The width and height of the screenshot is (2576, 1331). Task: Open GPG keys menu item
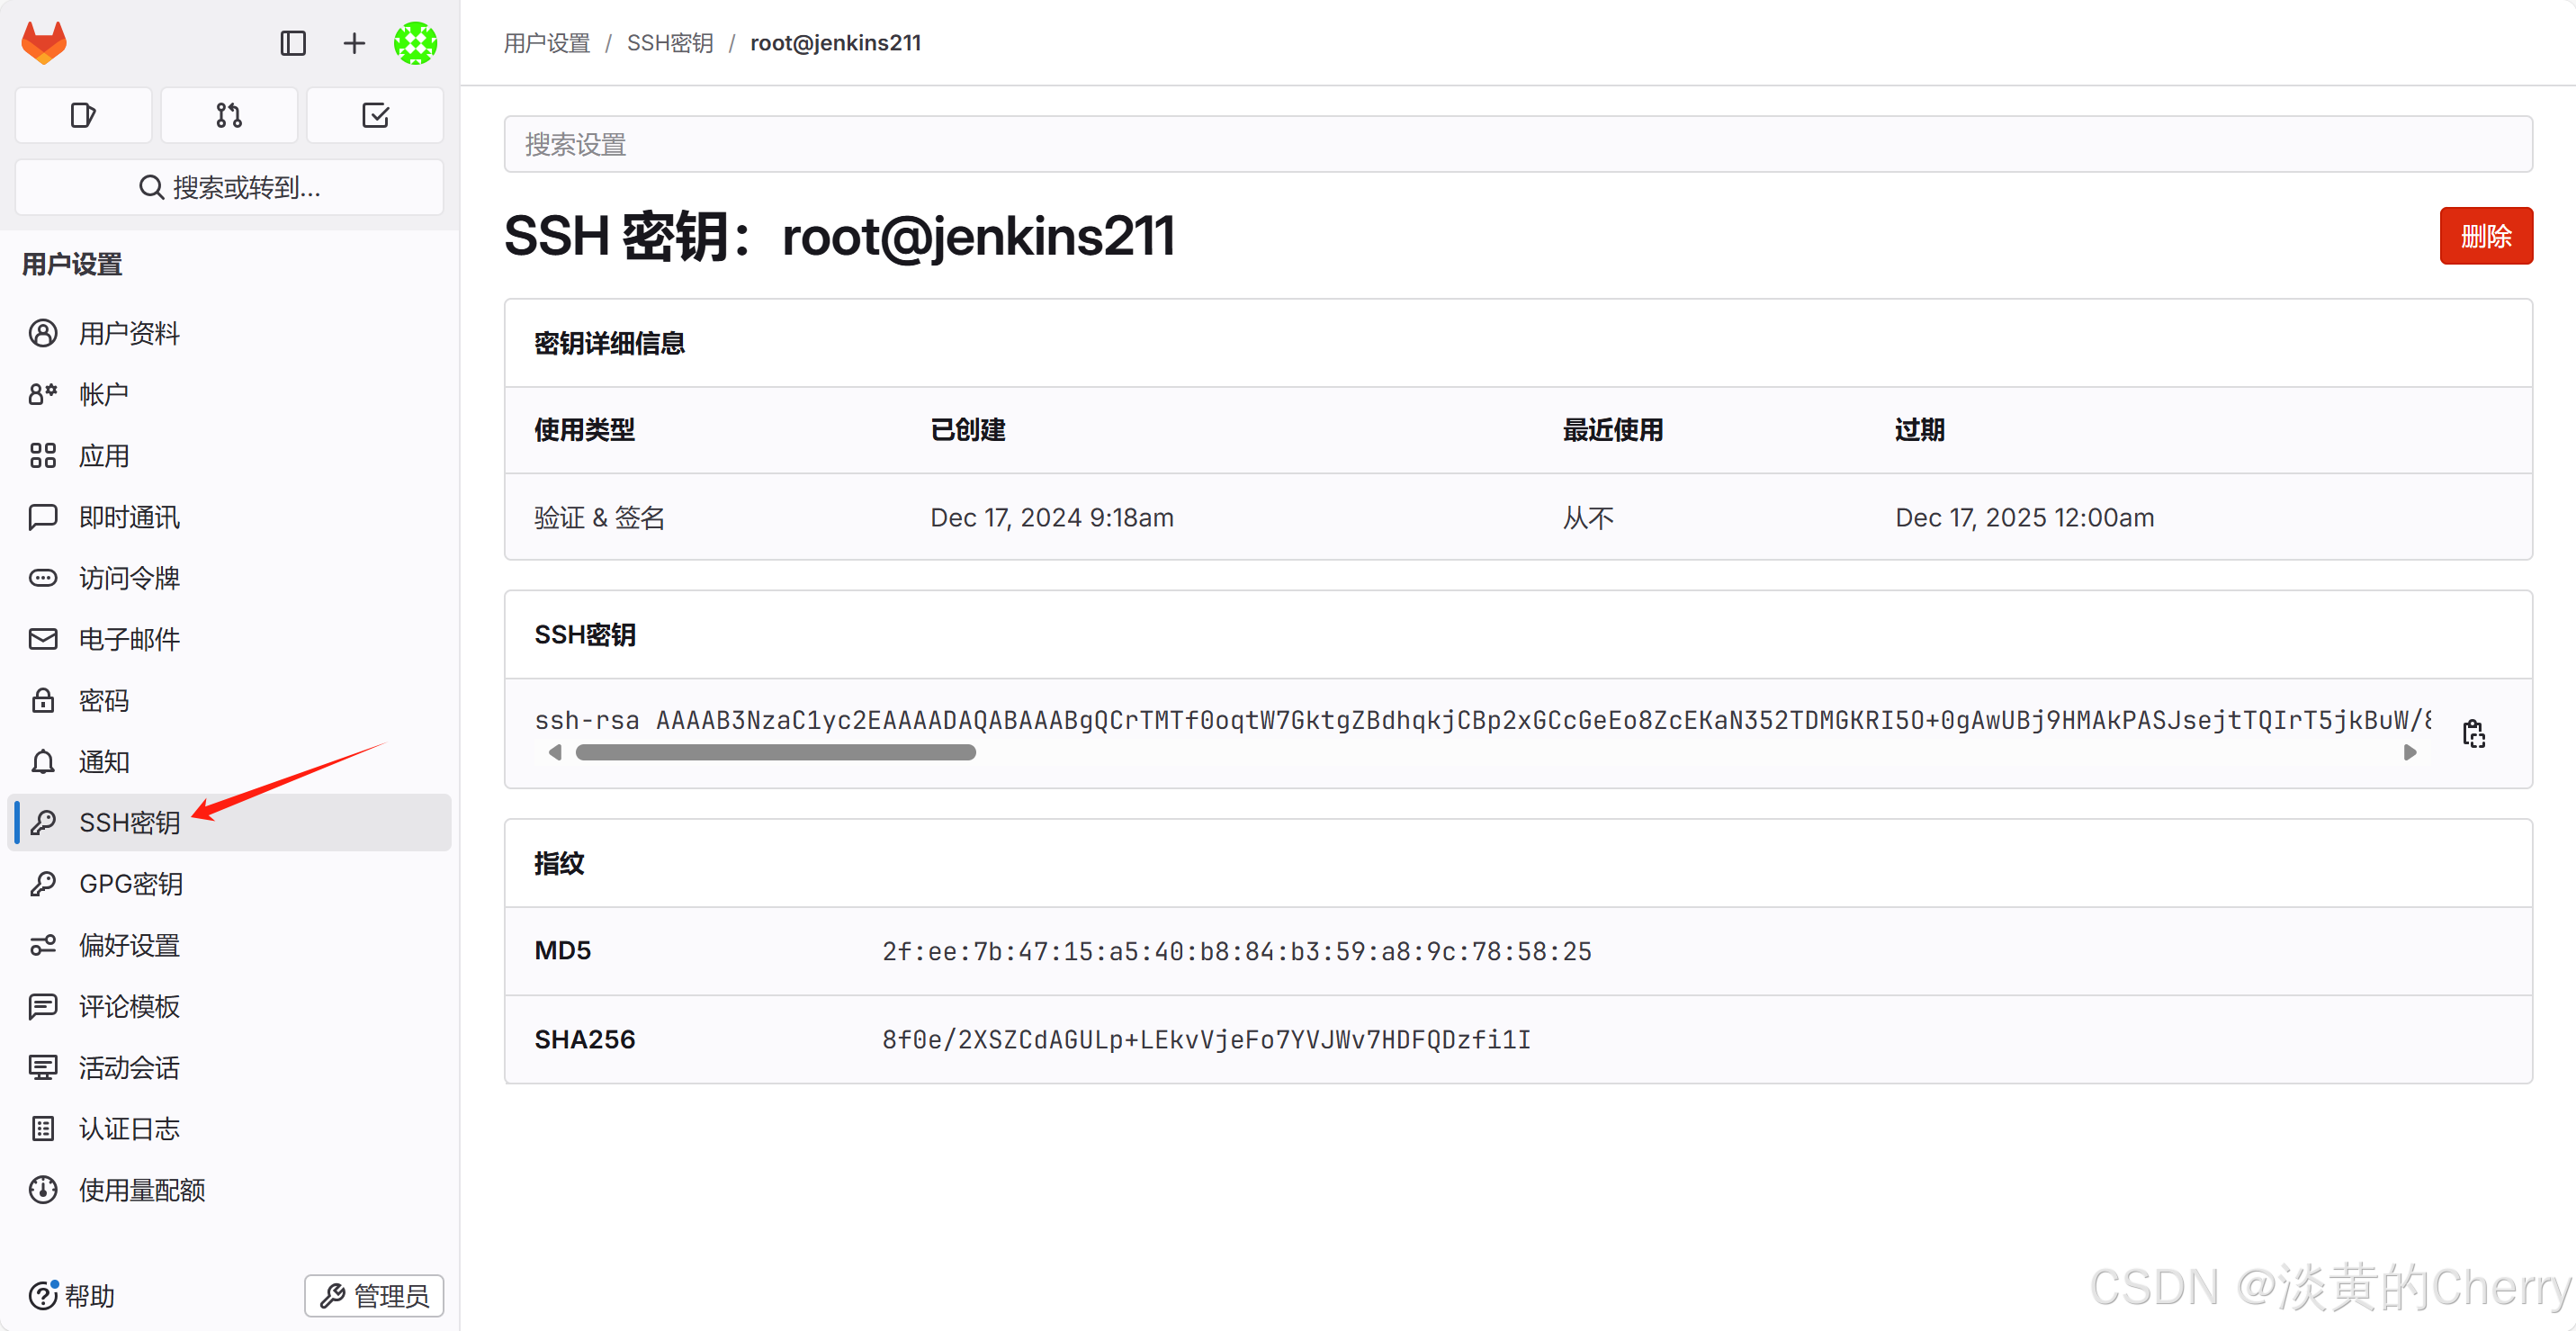click(130, 884)
